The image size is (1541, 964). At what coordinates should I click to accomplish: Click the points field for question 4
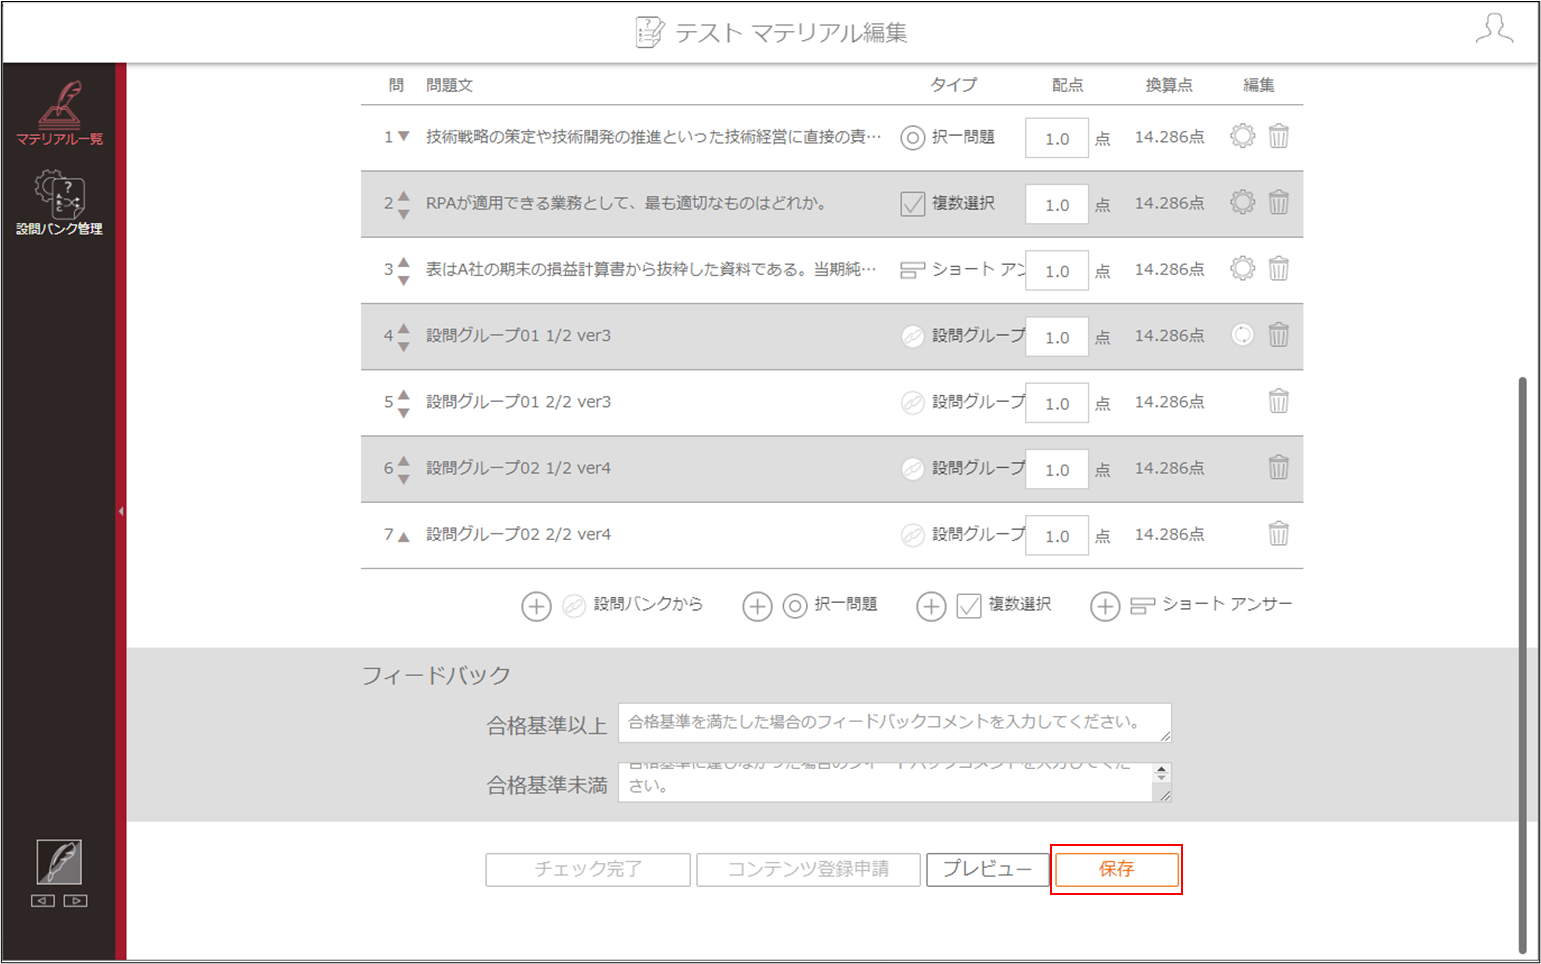pos(1057,337)
